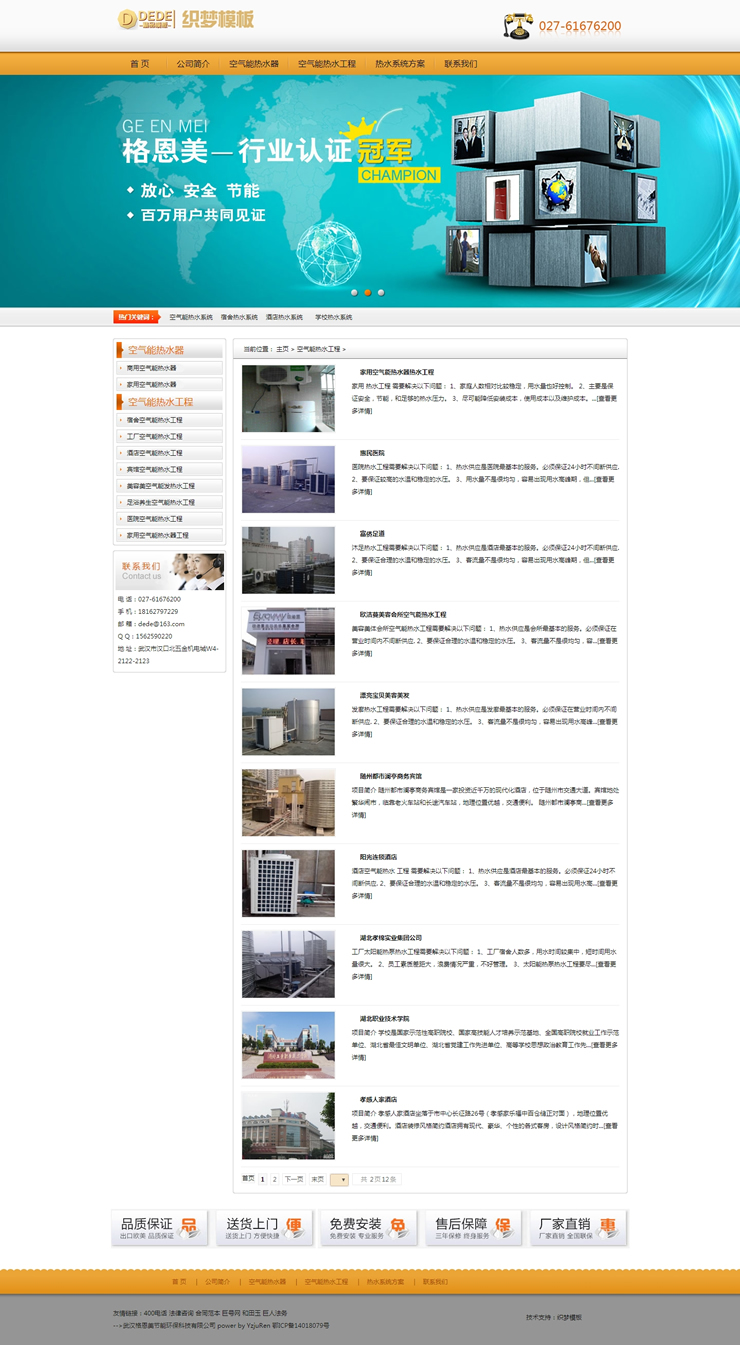Open 公司简介 in the top navigation bar

[x=193, y=64]
